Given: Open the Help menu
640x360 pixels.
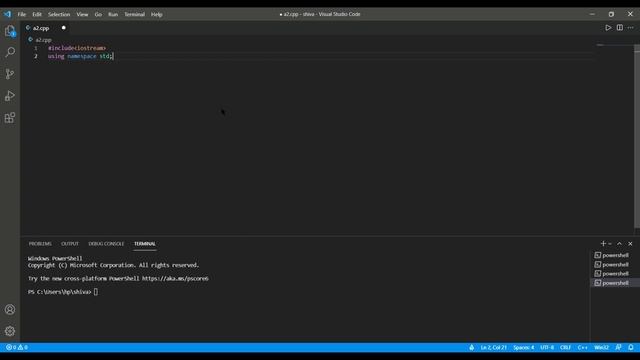Looking at the screenshot, I should click(157, 14).
